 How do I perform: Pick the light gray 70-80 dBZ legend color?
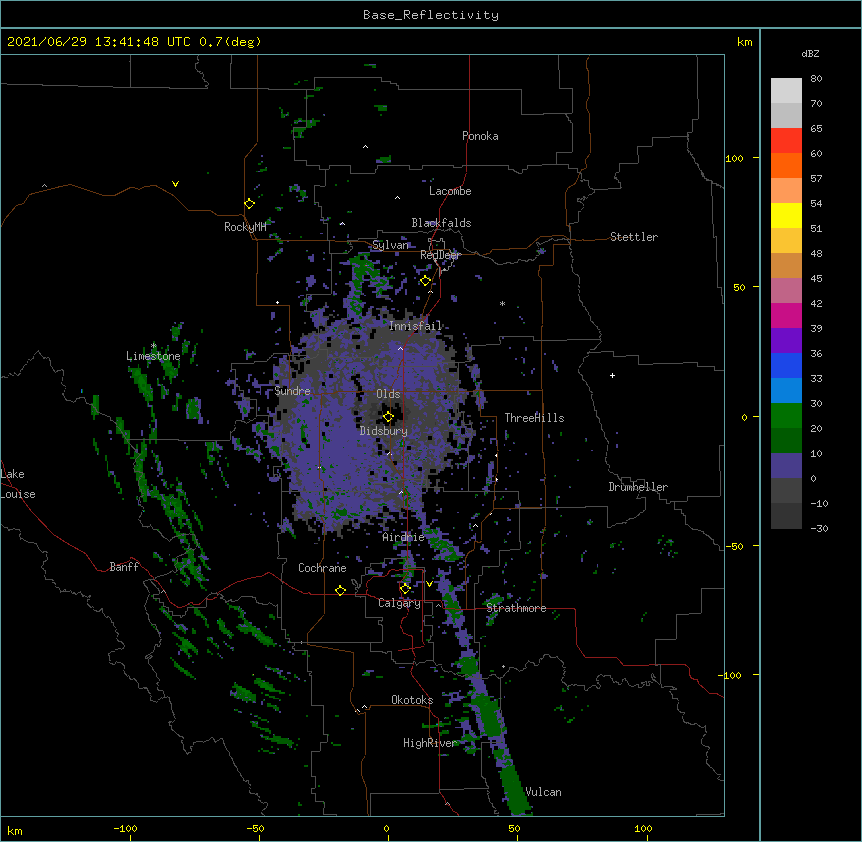[786, 91]
